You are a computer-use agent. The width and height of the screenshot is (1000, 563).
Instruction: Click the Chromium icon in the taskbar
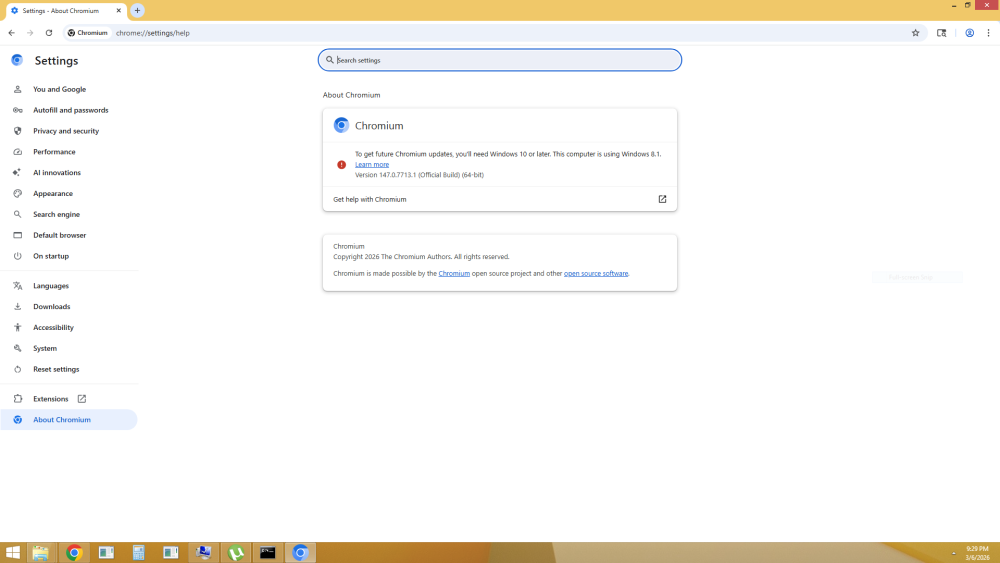click(300, 553)
